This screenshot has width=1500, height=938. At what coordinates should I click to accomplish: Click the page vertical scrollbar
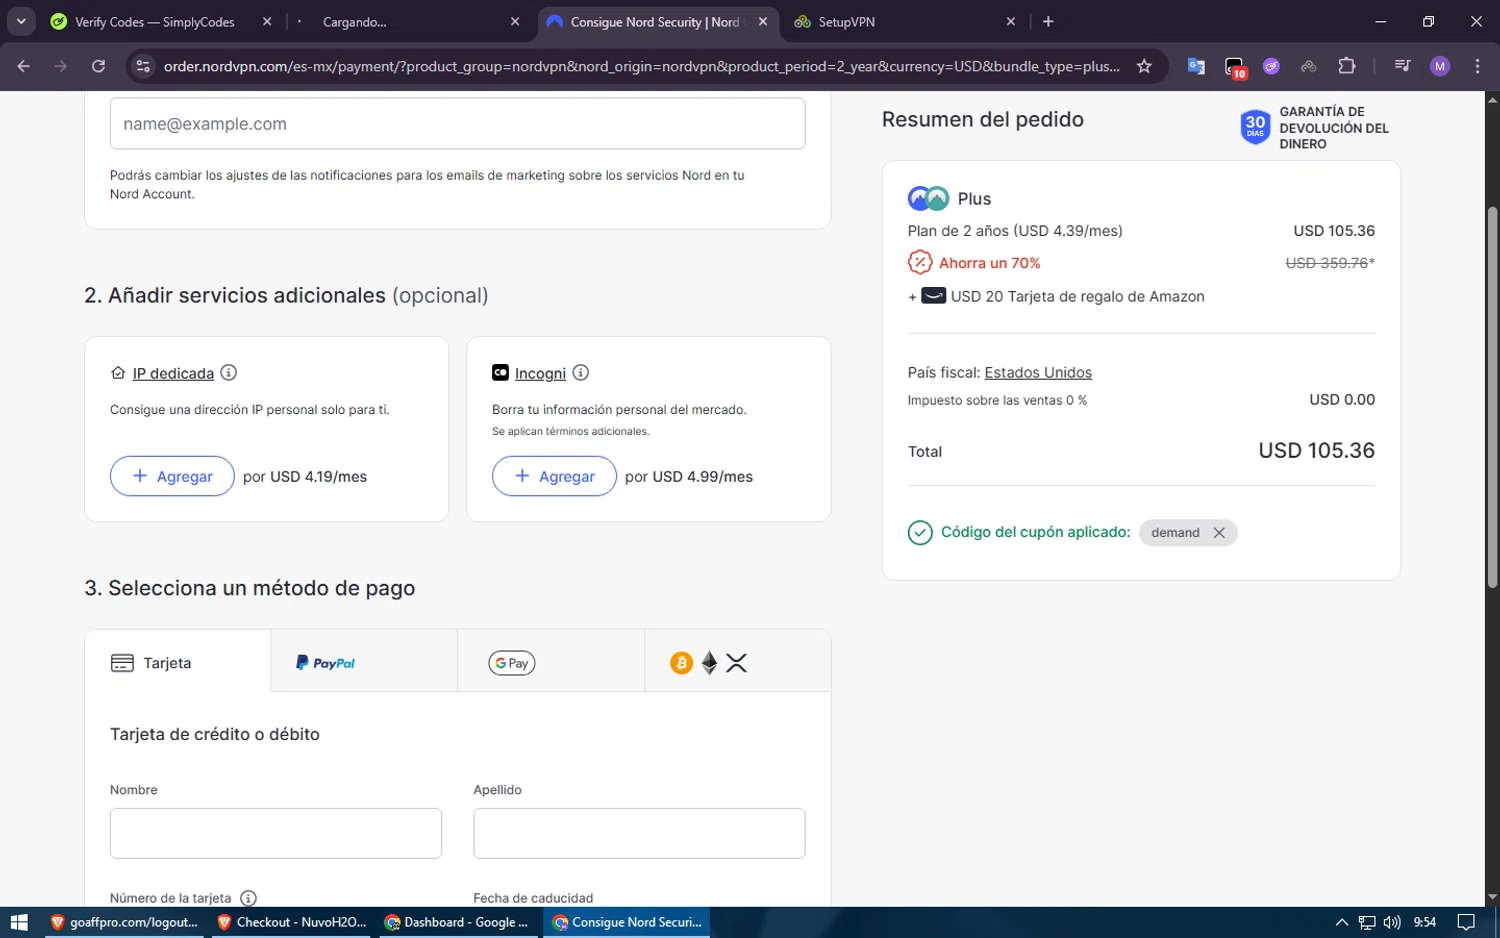coord(1492,397)
